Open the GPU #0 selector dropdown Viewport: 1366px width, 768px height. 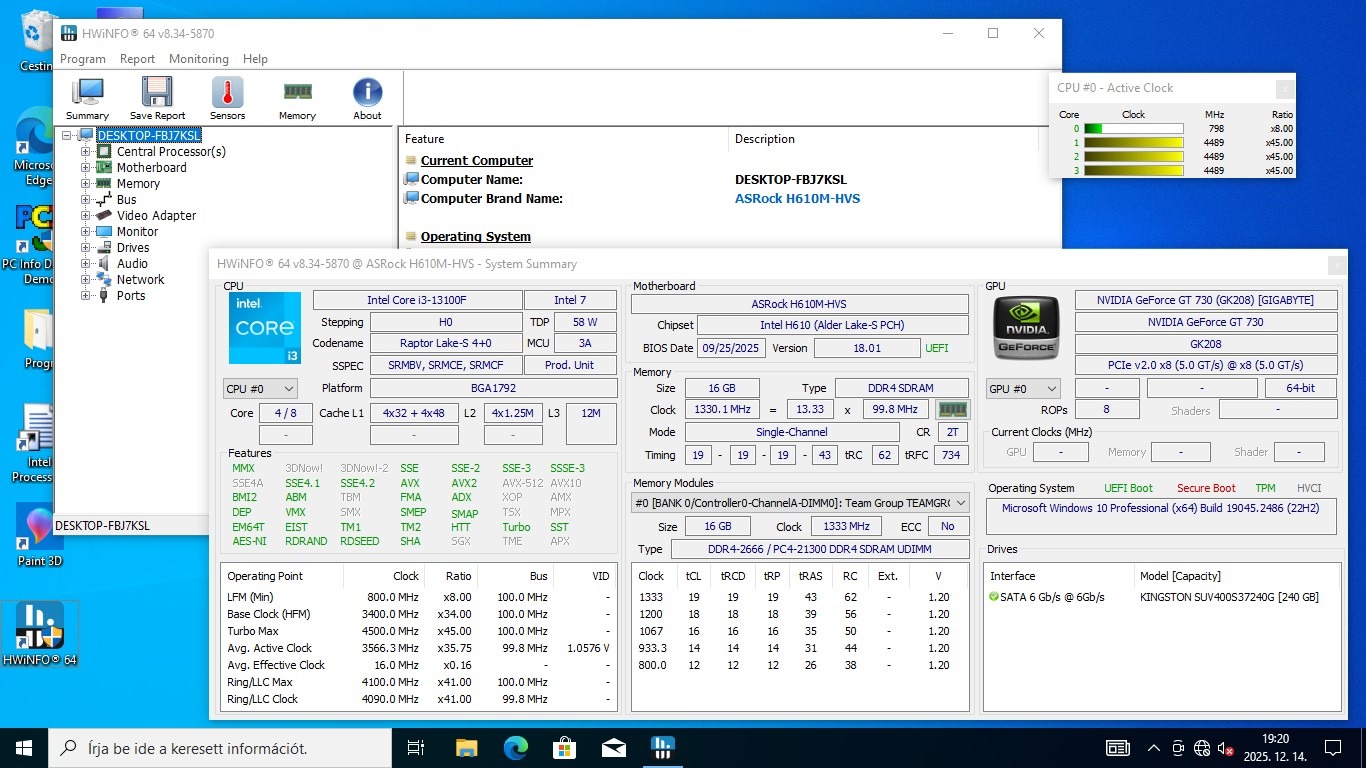tap(1023, 389)
